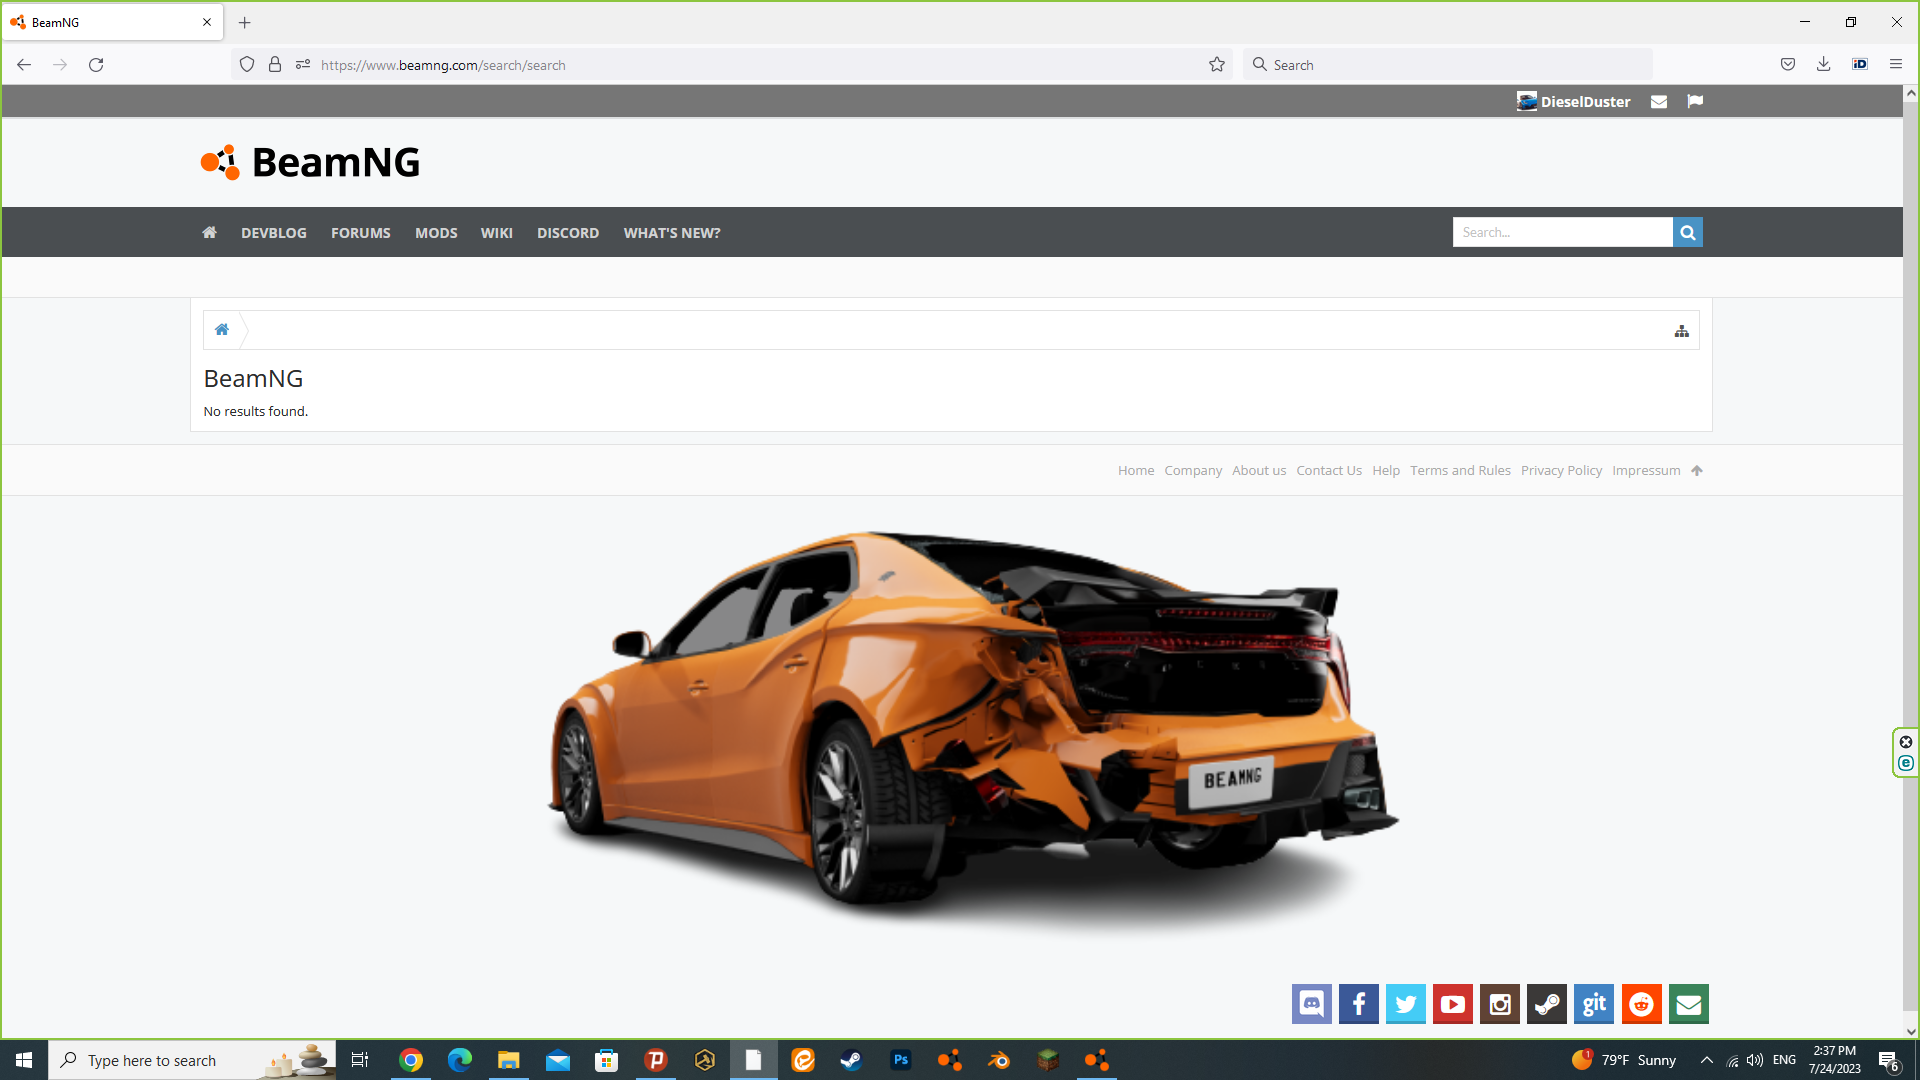Image resolution: width=1920 pixels, height=1080 pixels.
Task: Open the Windows notification center
Action: coord(1888,1060)
